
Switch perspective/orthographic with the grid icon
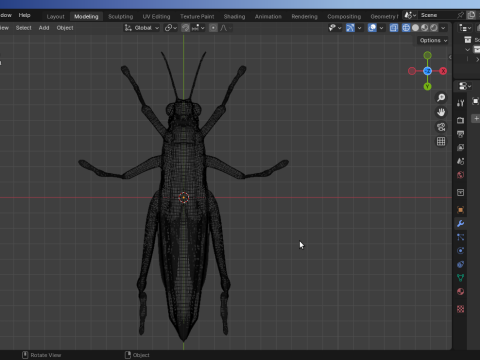click(x=441, y=141)
